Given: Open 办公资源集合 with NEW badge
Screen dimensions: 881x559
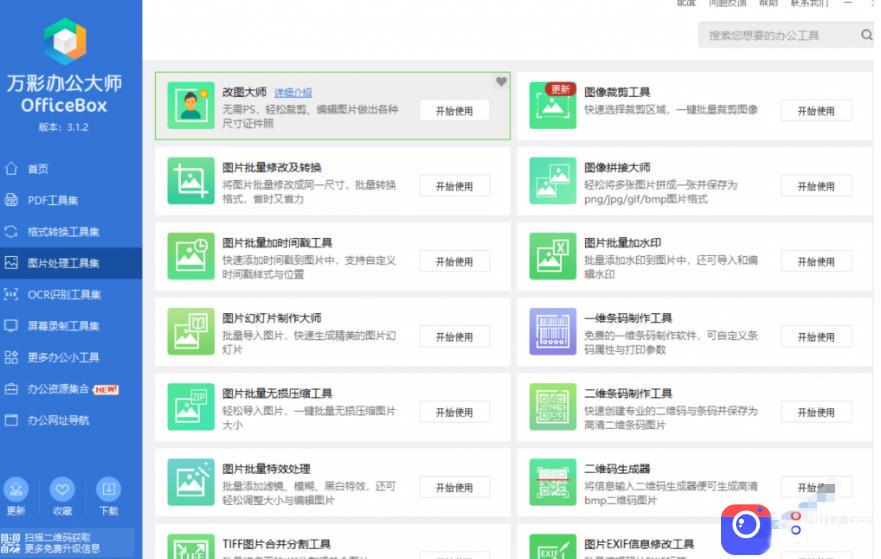Looking at the screenshot, I should pos(71,389).
